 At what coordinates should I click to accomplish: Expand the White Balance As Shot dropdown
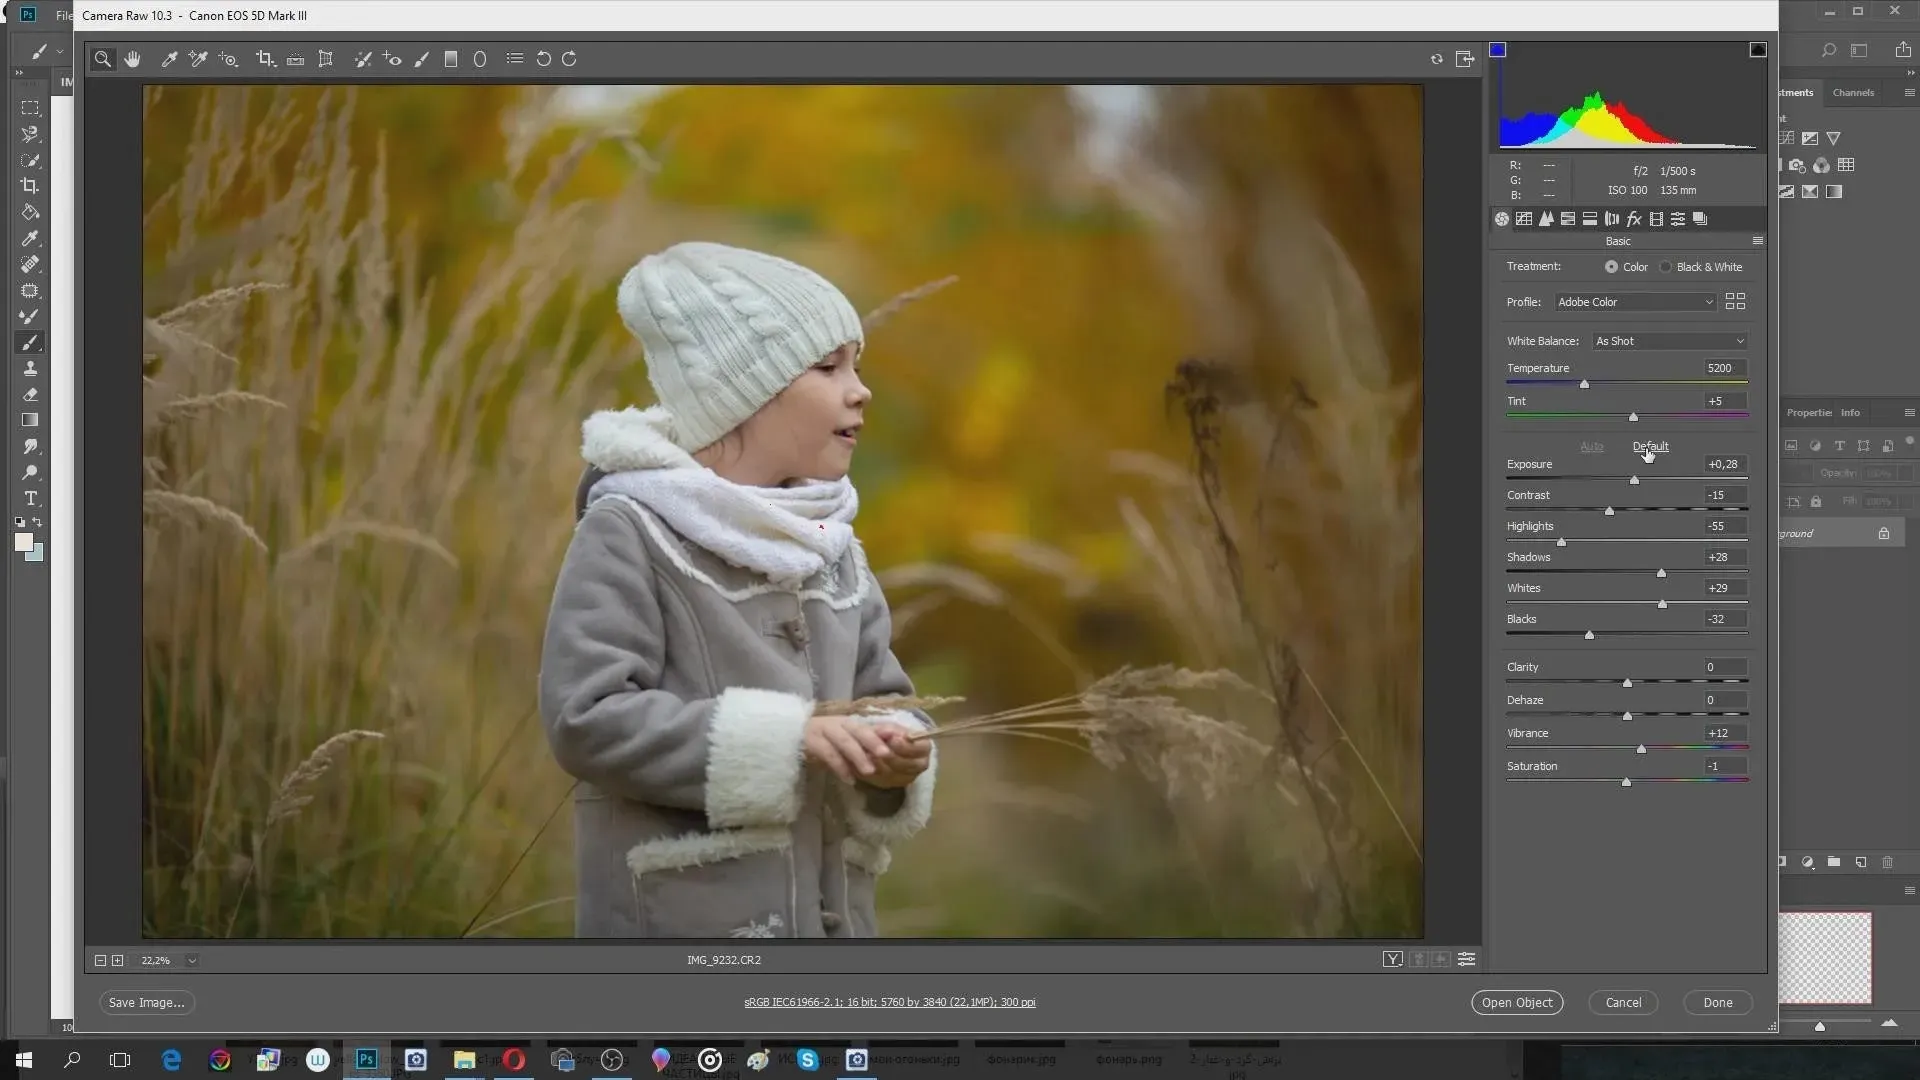click(1669, 341)
